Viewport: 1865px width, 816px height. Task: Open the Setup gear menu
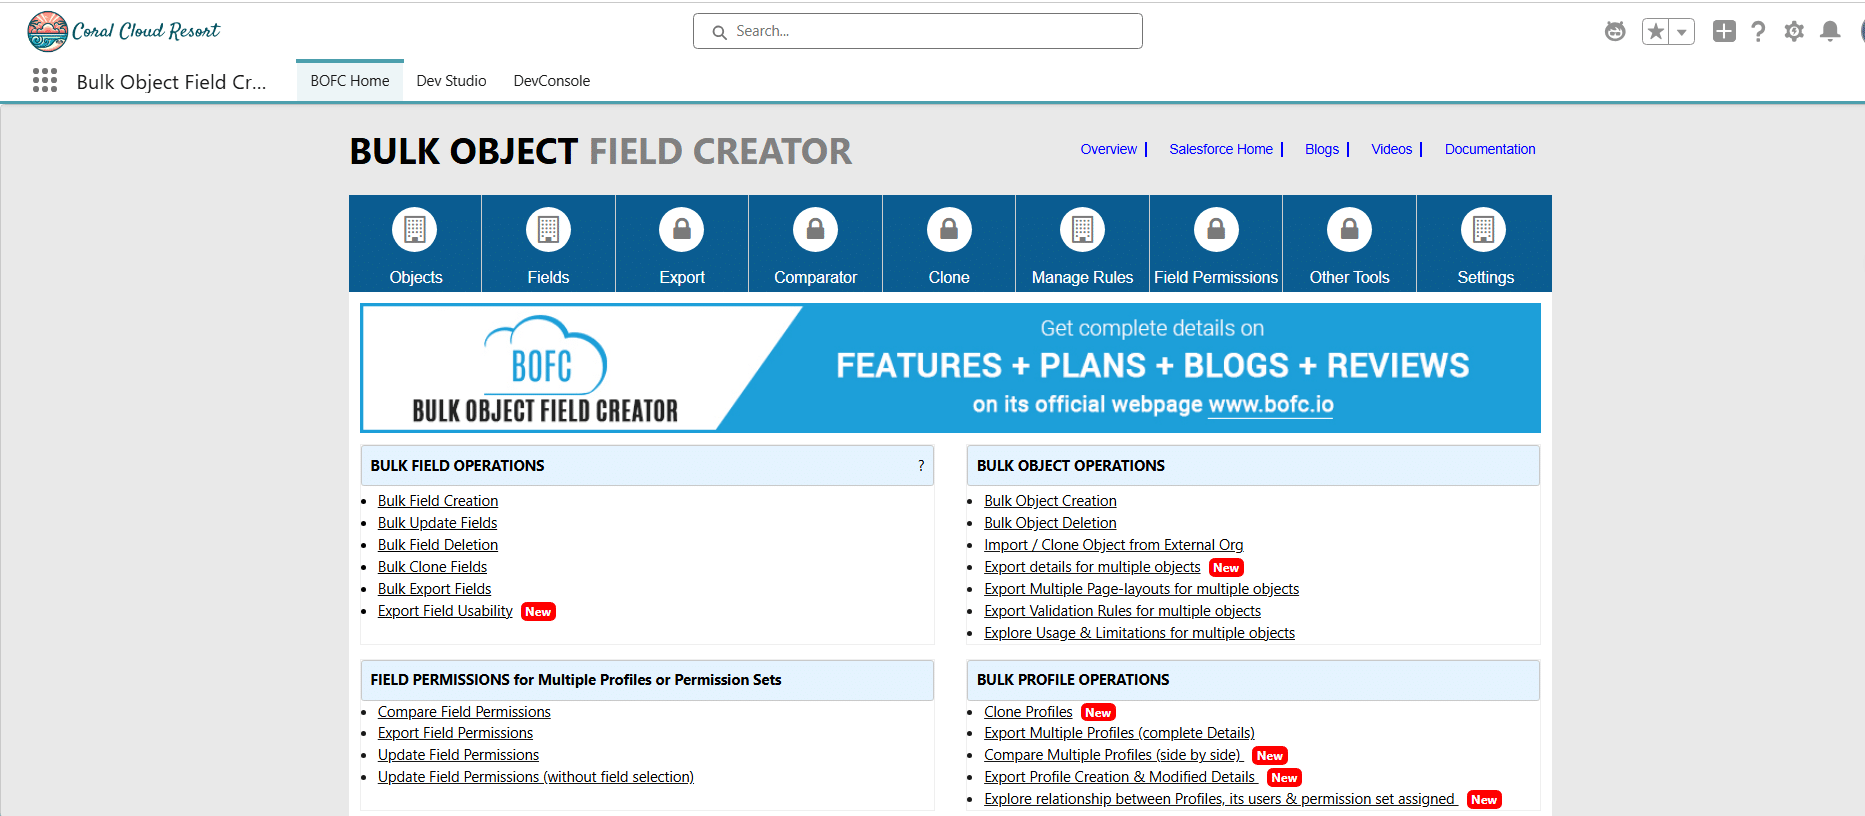[x=1794, y=31]
